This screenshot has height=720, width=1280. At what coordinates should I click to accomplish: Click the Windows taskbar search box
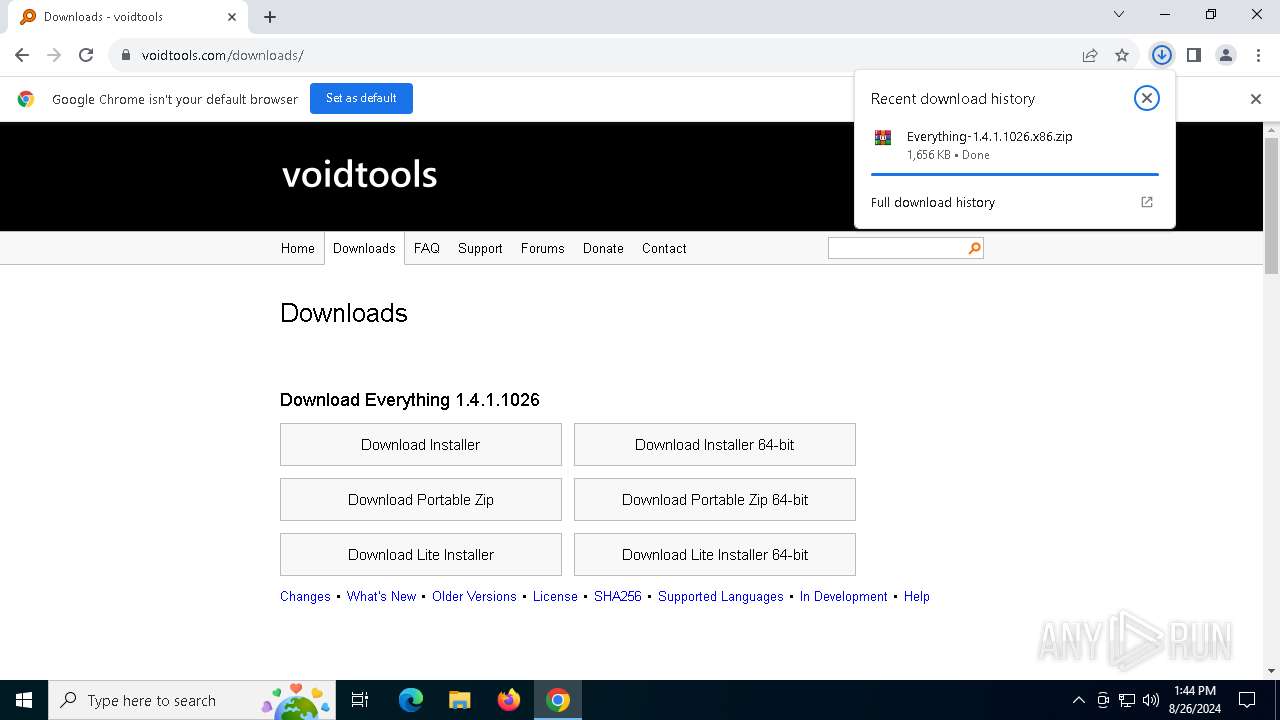[190, 700]
